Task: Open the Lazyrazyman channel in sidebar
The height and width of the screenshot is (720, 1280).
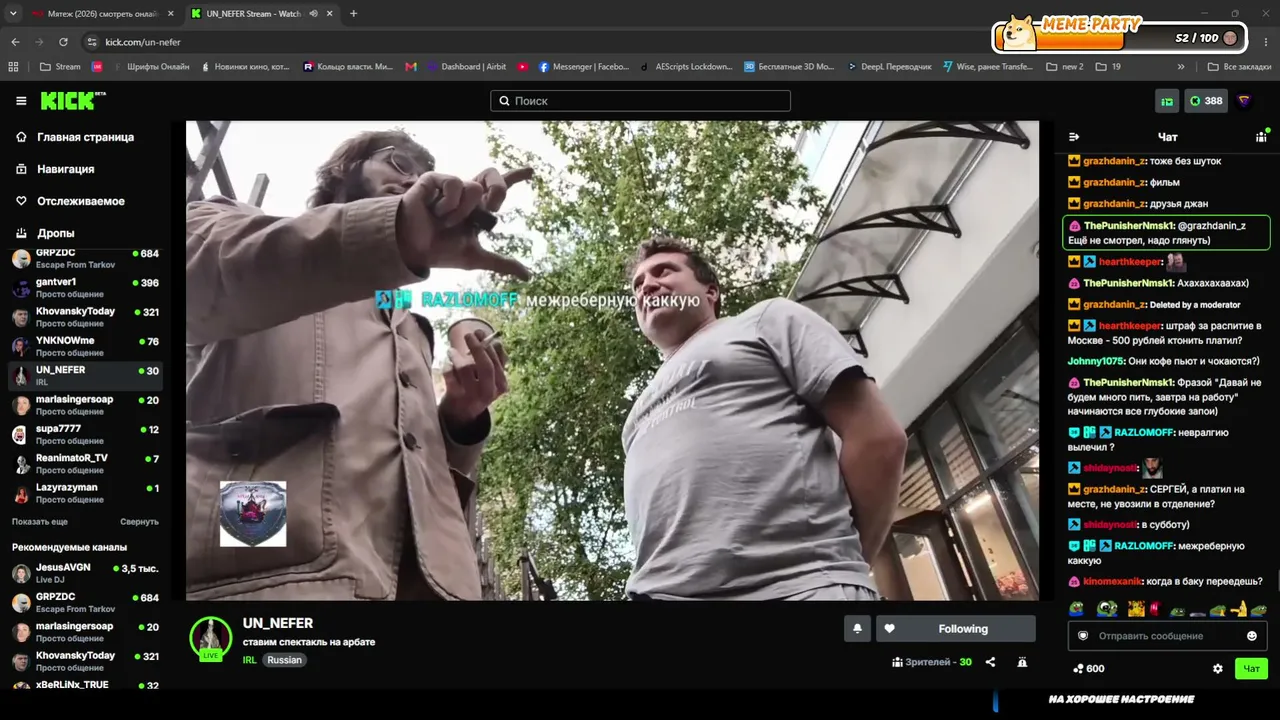Action: 85,493
